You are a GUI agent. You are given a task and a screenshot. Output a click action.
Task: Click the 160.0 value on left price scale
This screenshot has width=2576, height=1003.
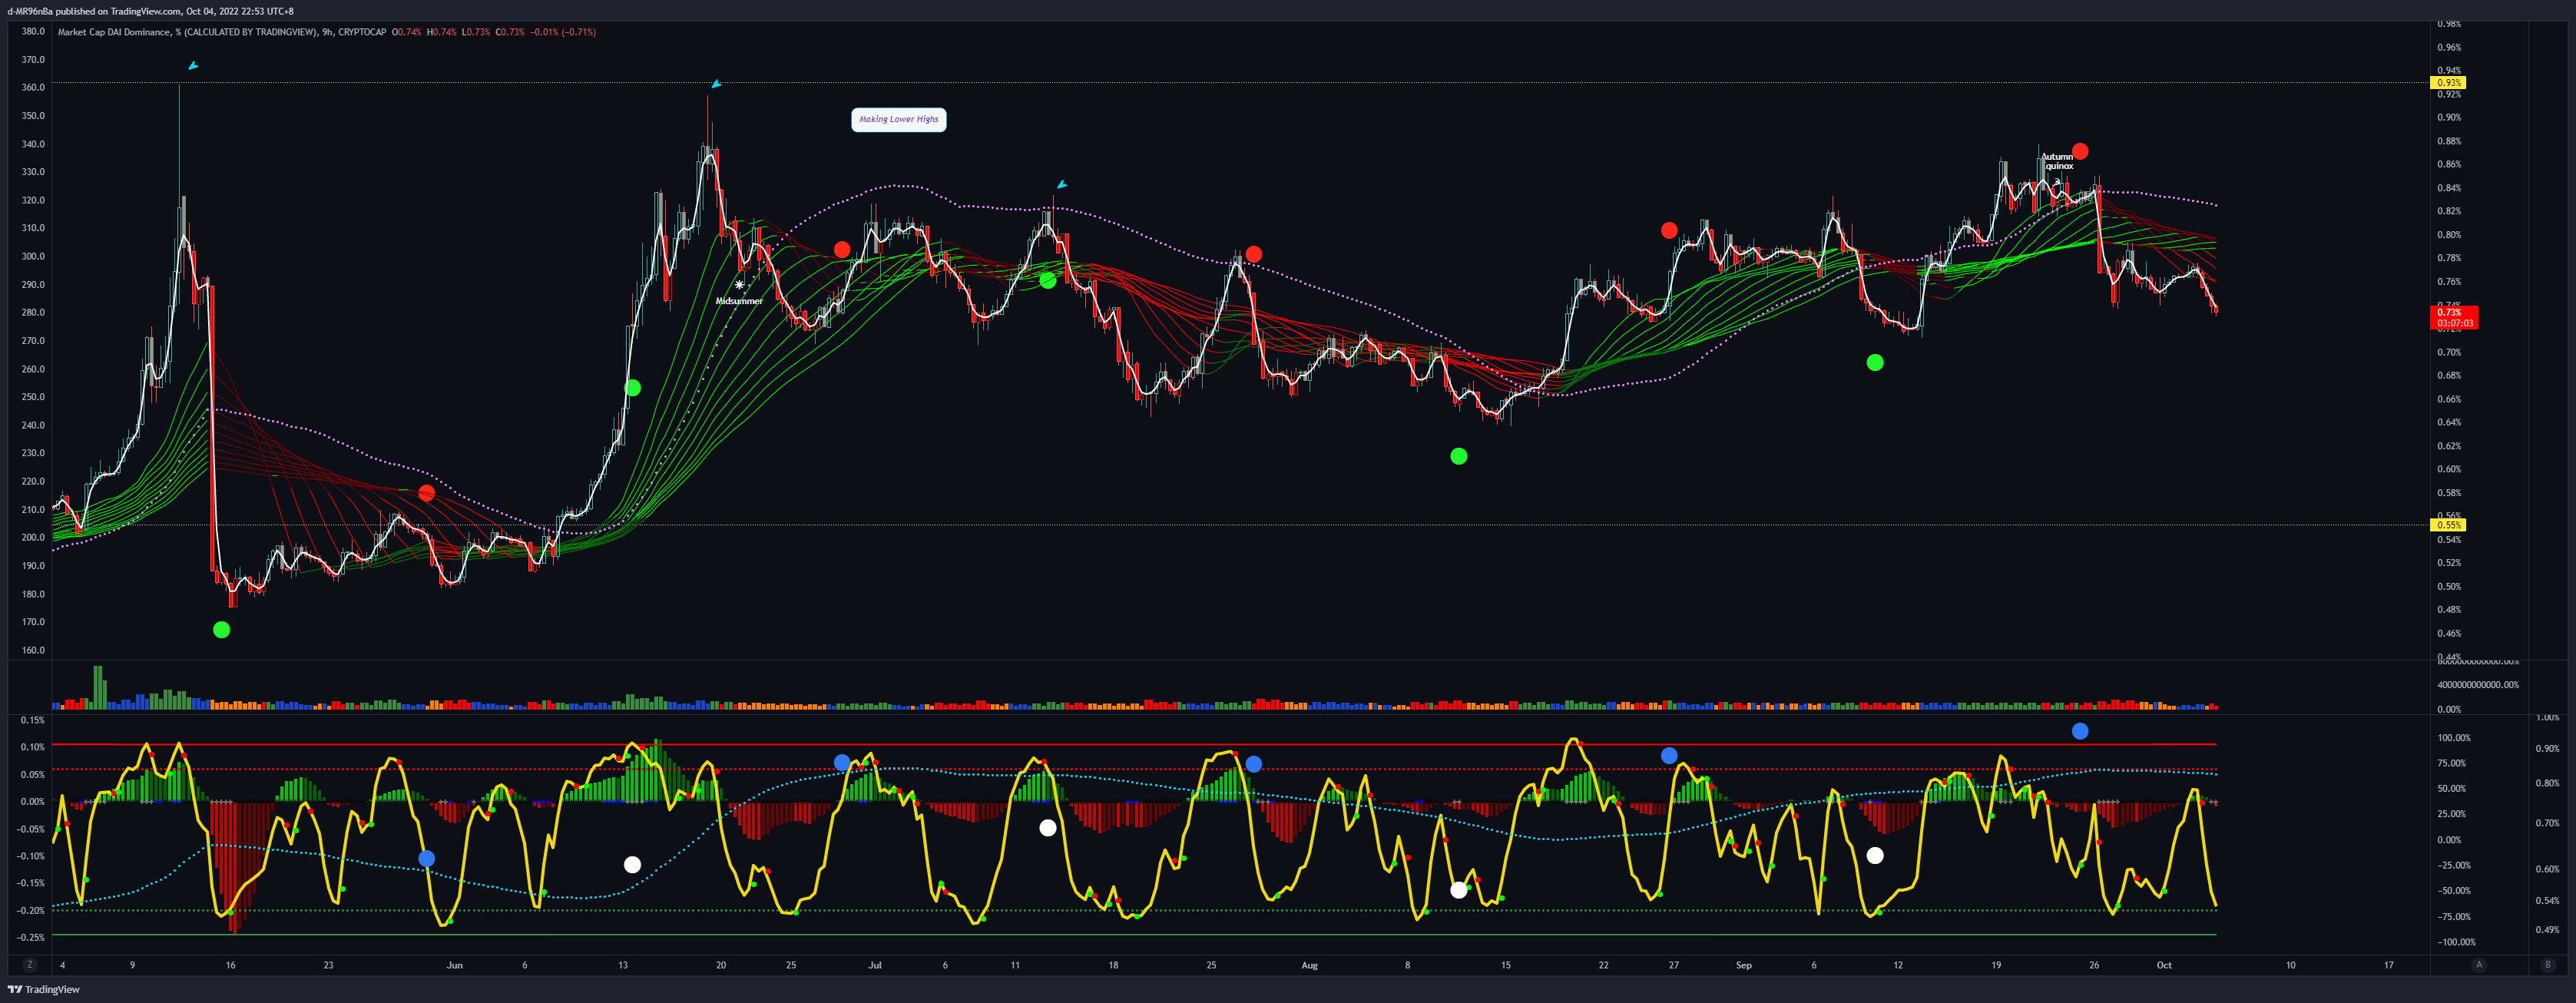33,650
